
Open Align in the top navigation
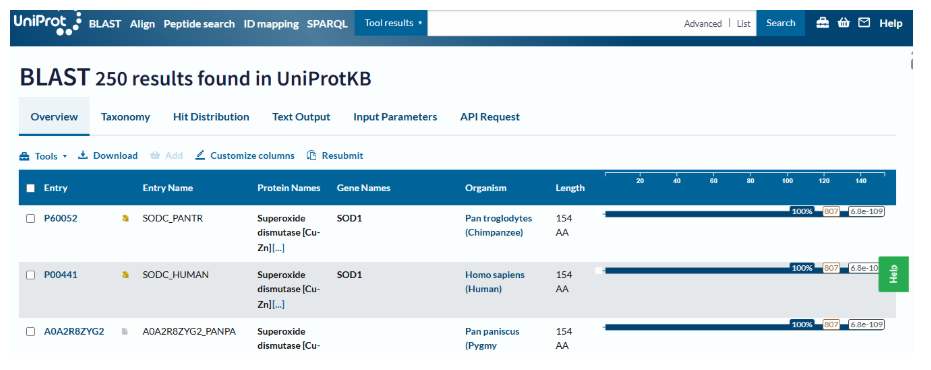[x=142, y=24]
